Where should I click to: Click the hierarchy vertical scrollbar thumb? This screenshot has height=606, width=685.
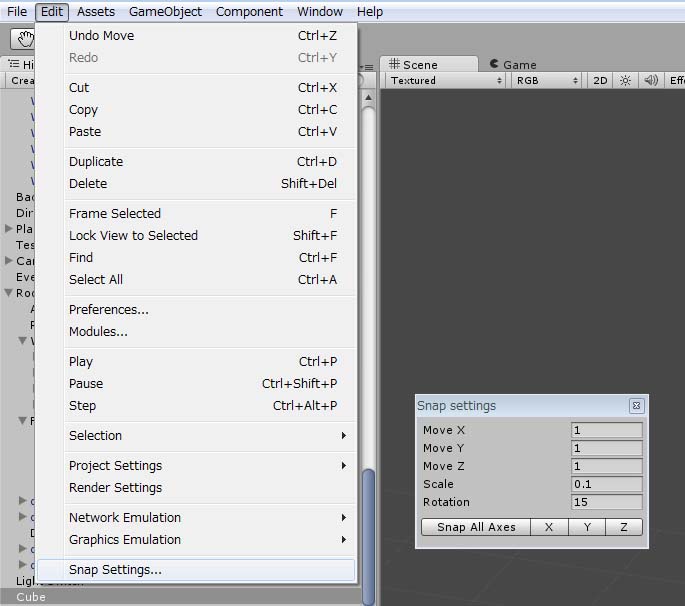(368, 537)
